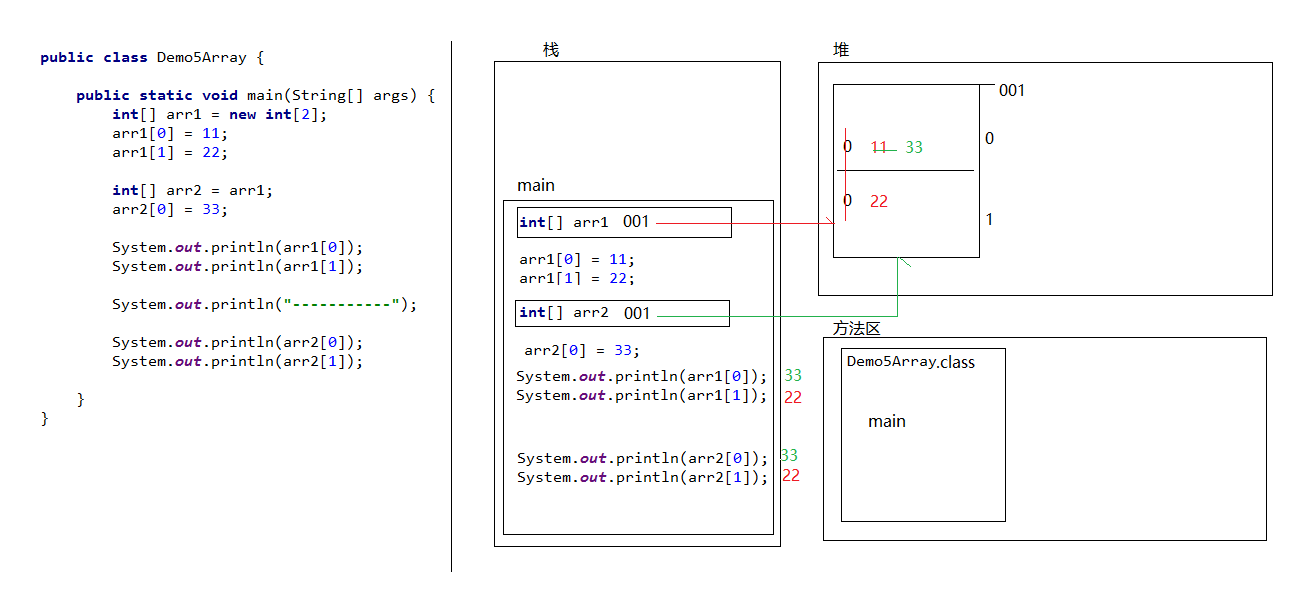Click the main label above the stack frame
The height and width of the screenshot is (598, 1311).
(x=535, y=186)
